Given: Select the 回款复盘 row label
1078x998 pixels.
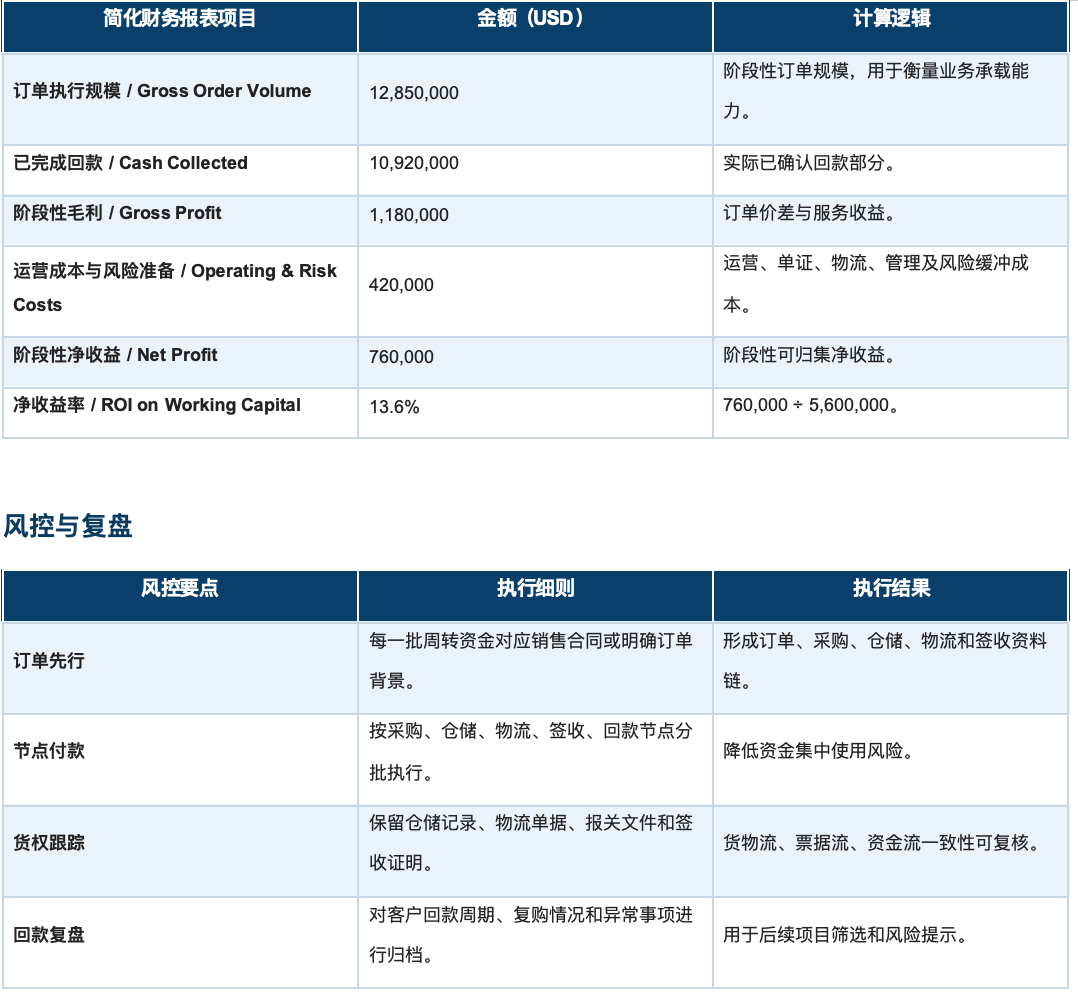Looking at the screenshot, I should pyautogui.click(x=49, y=935).
